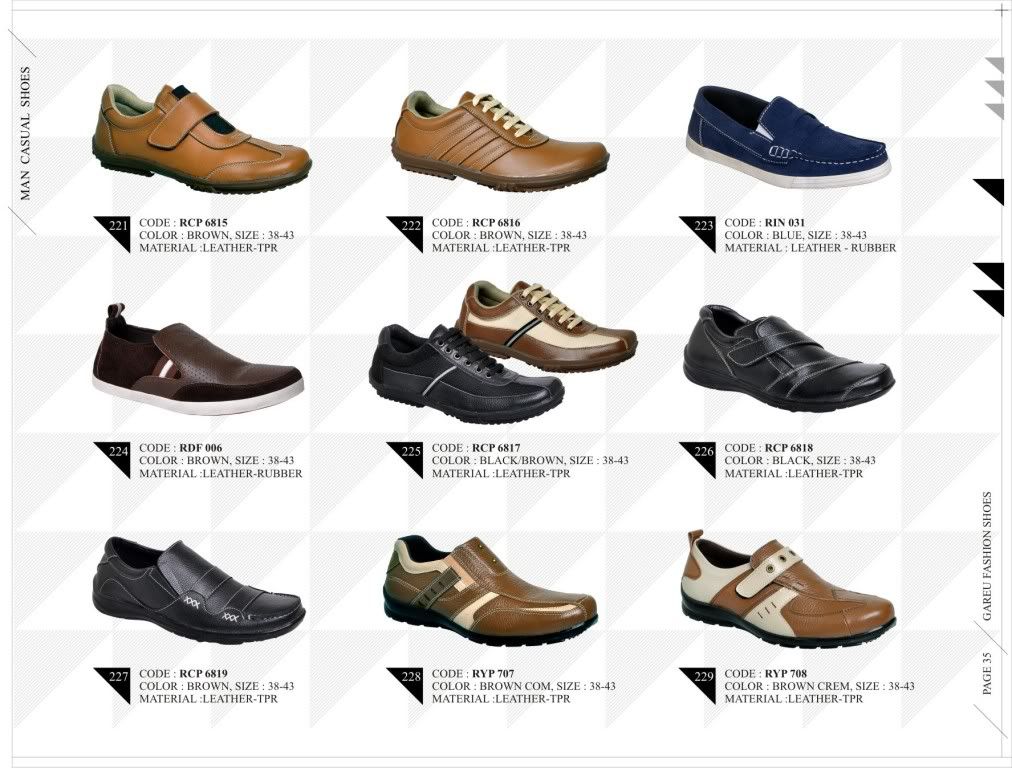1012x768 pixels.
Task: Select the black velcro shoe RCP 6818
Action: point(789,358)
